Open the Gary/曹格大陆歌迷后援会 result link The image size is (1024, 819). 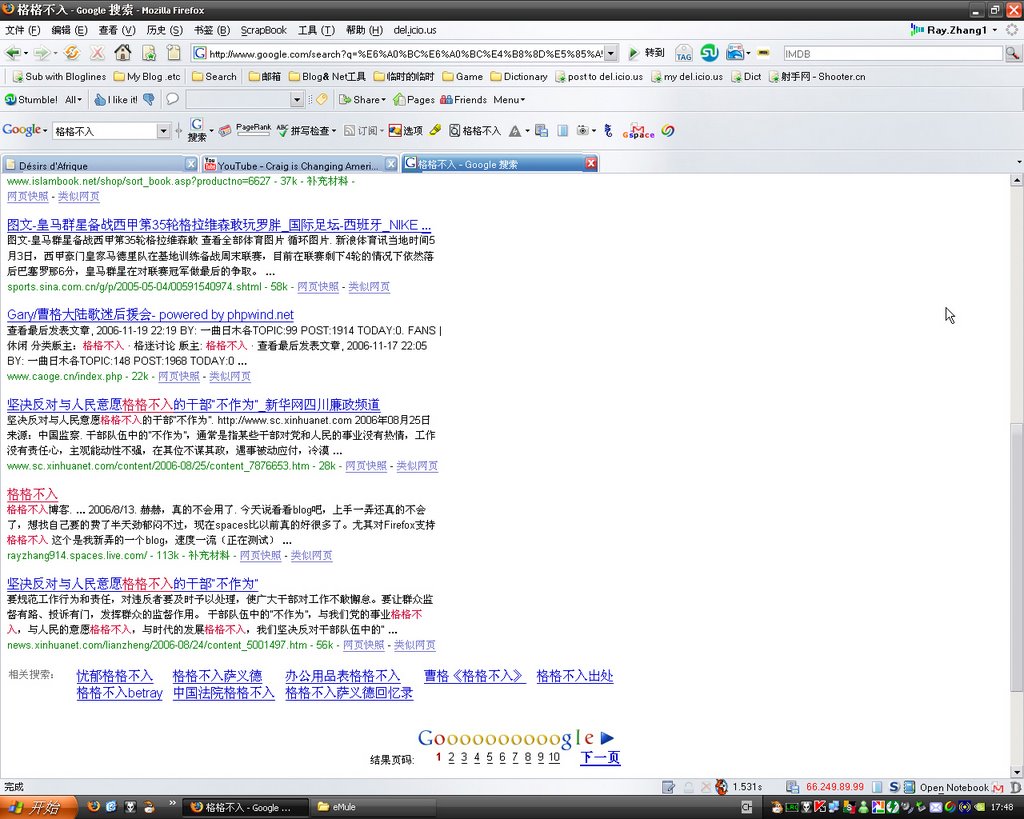150,315
